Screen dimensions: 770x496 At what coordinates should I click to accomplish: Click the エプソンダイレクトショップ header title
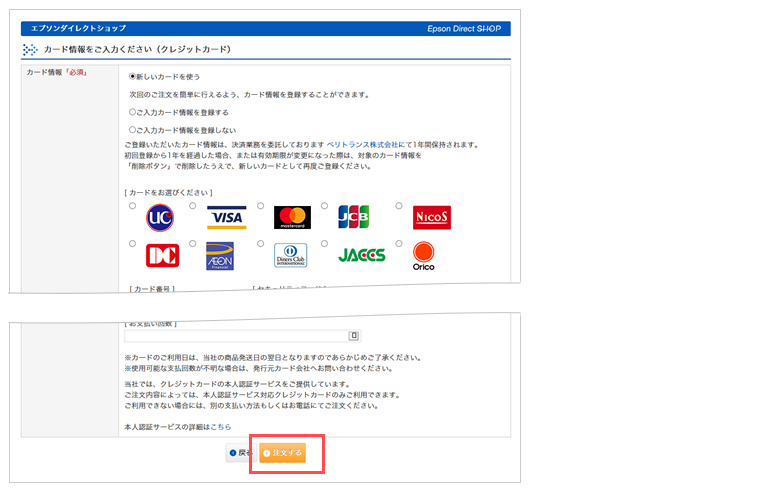pos(79,28)
